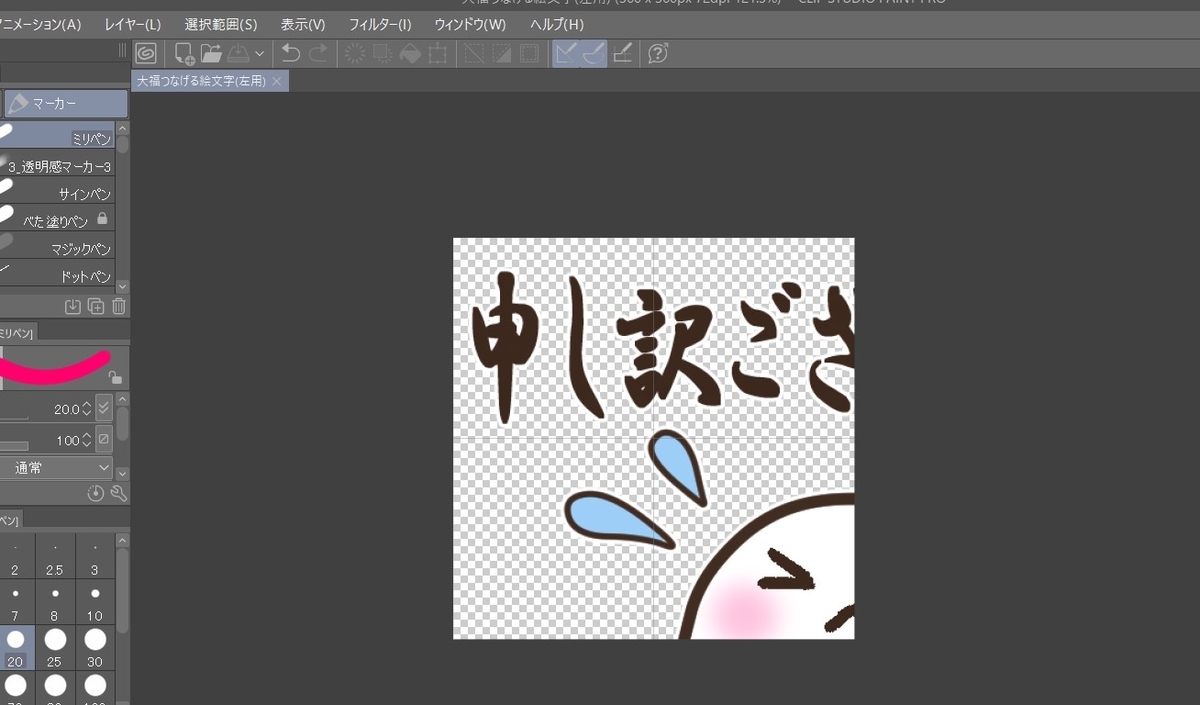Choose brush size 3 preset
The width and height of the screenshot is (1200, 705).
(x=95, y=558)
